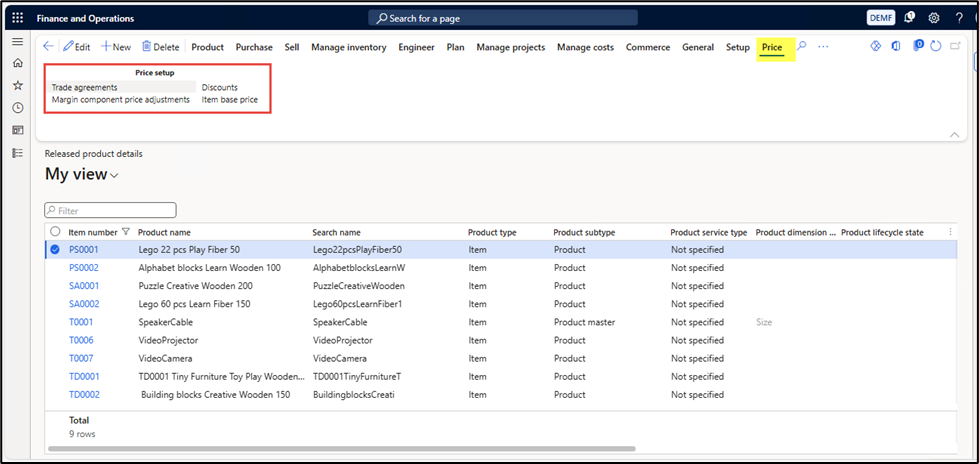Open the Plan tab
The height and width of the screenshot is (464, 979).
[455, 47]
